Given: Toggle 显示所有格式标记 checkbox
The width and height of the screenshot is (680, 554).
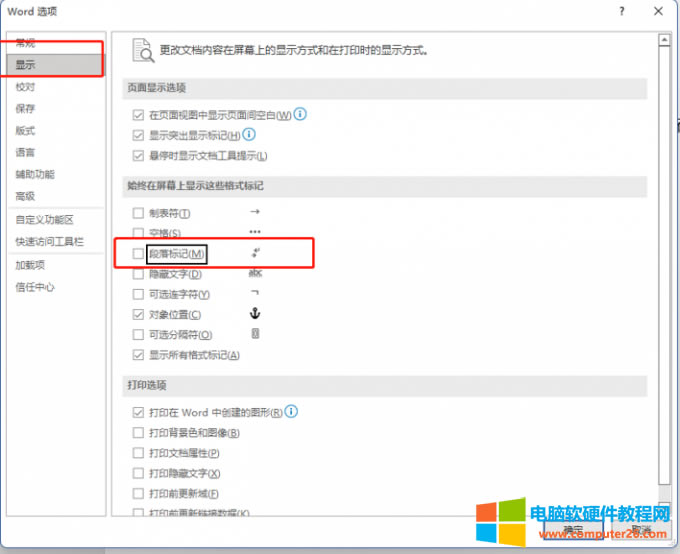Looking at the screenshot, I should point(138,355).
